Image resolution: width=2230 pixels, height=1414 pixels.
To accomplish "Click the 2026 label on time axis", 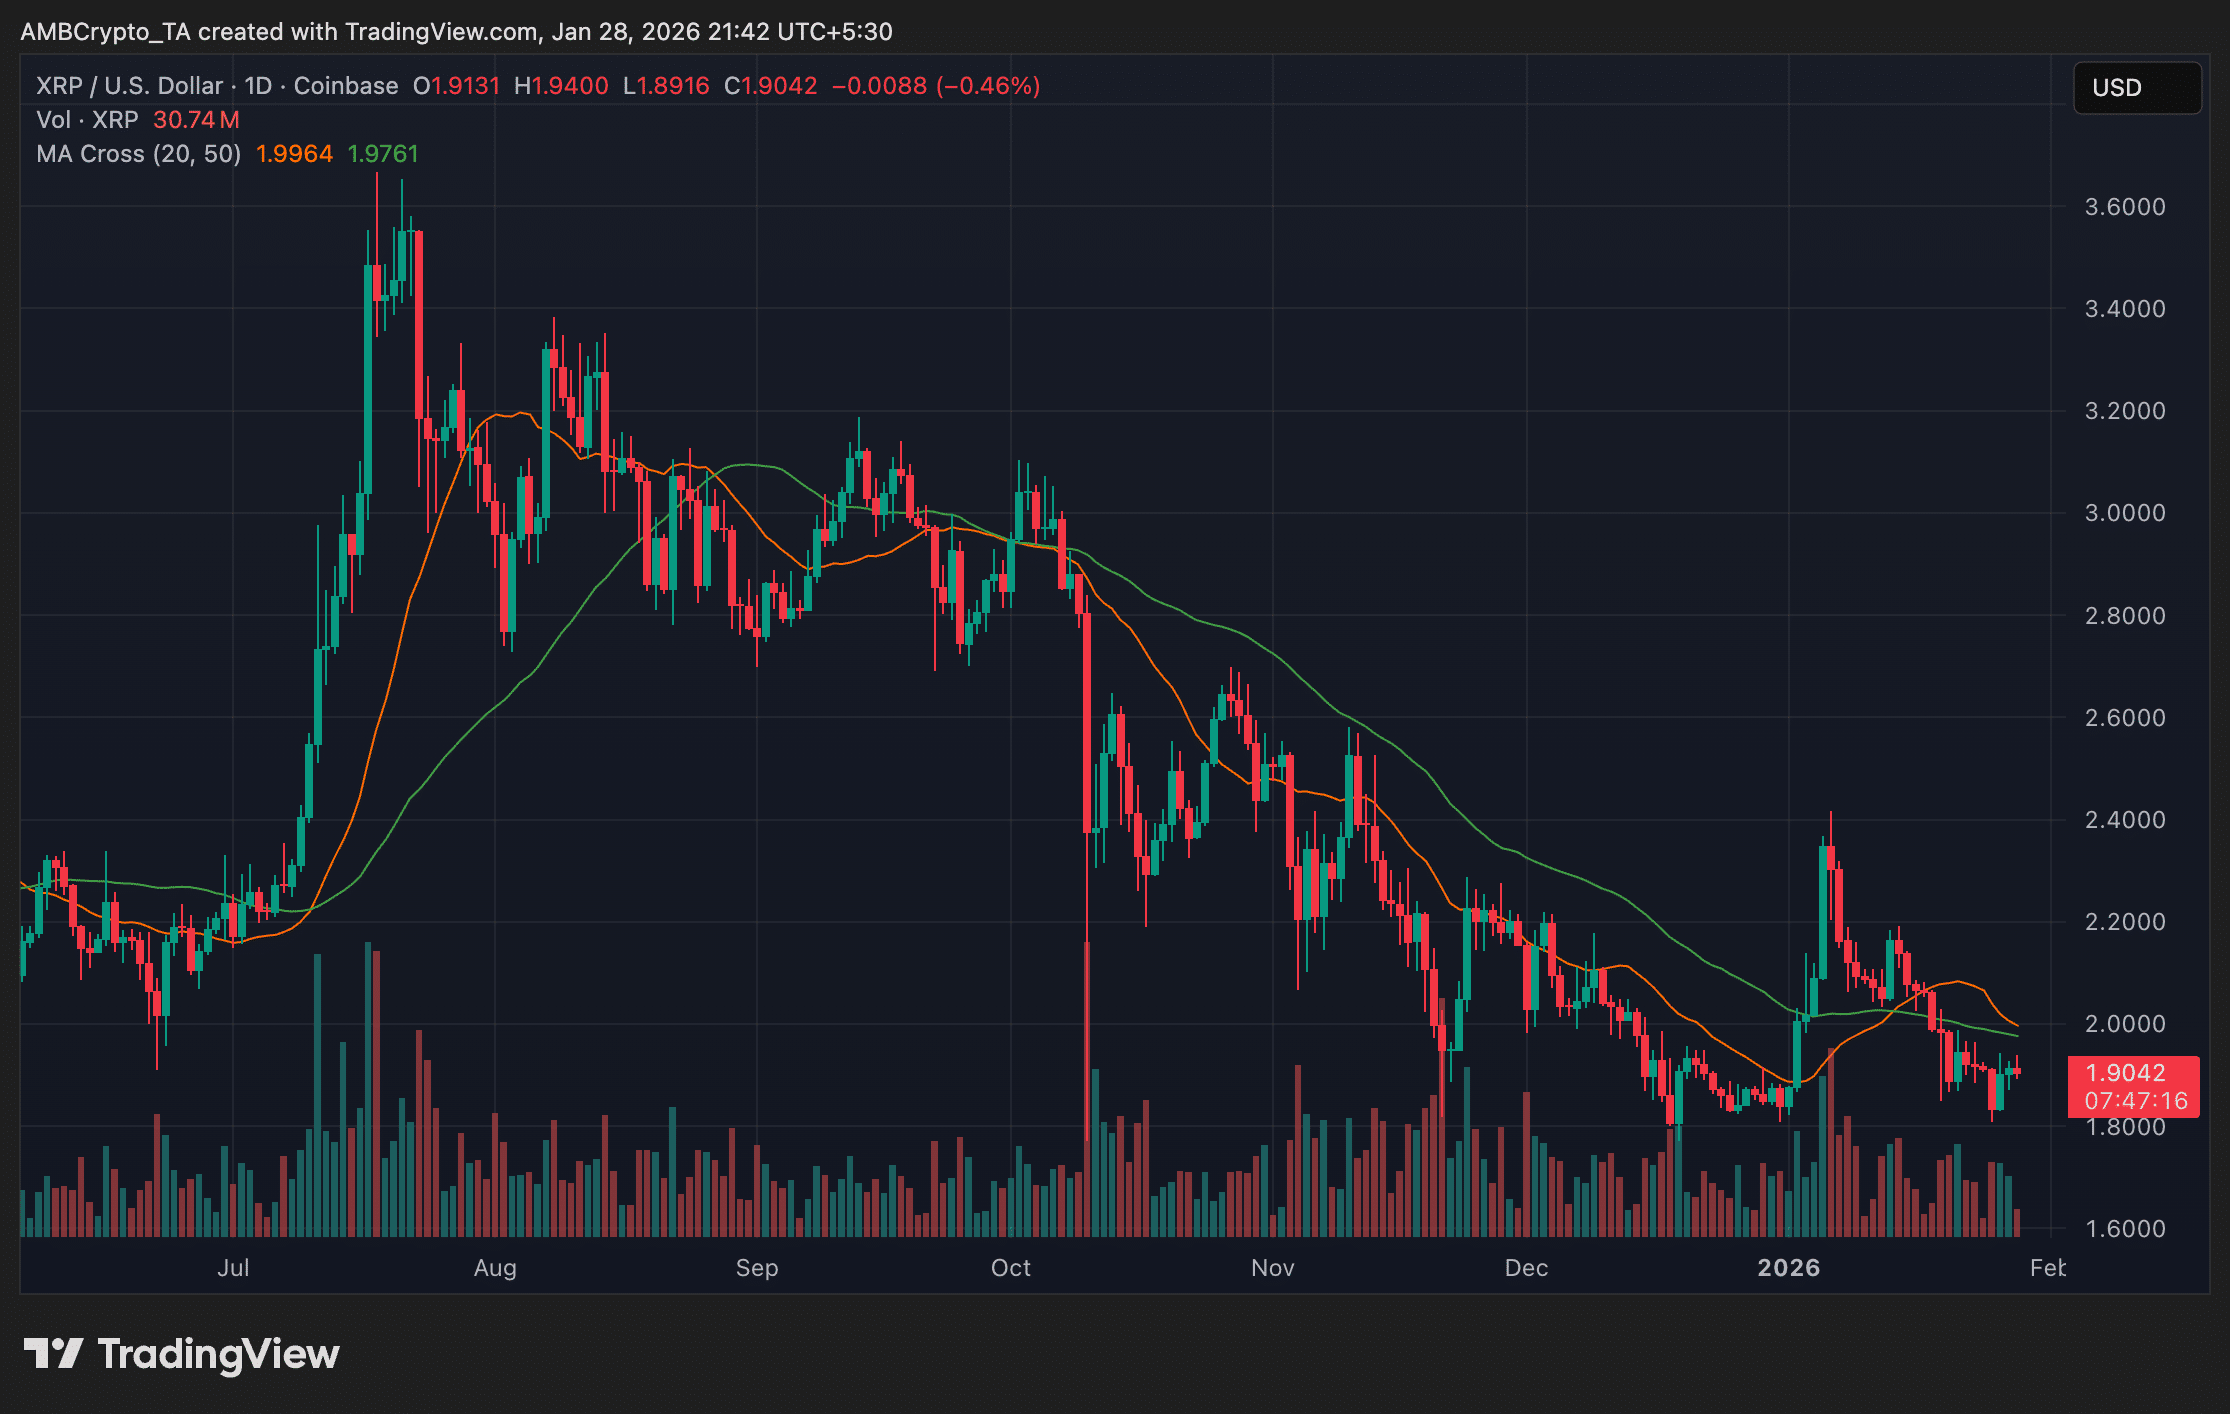I will [1789, 1268].
